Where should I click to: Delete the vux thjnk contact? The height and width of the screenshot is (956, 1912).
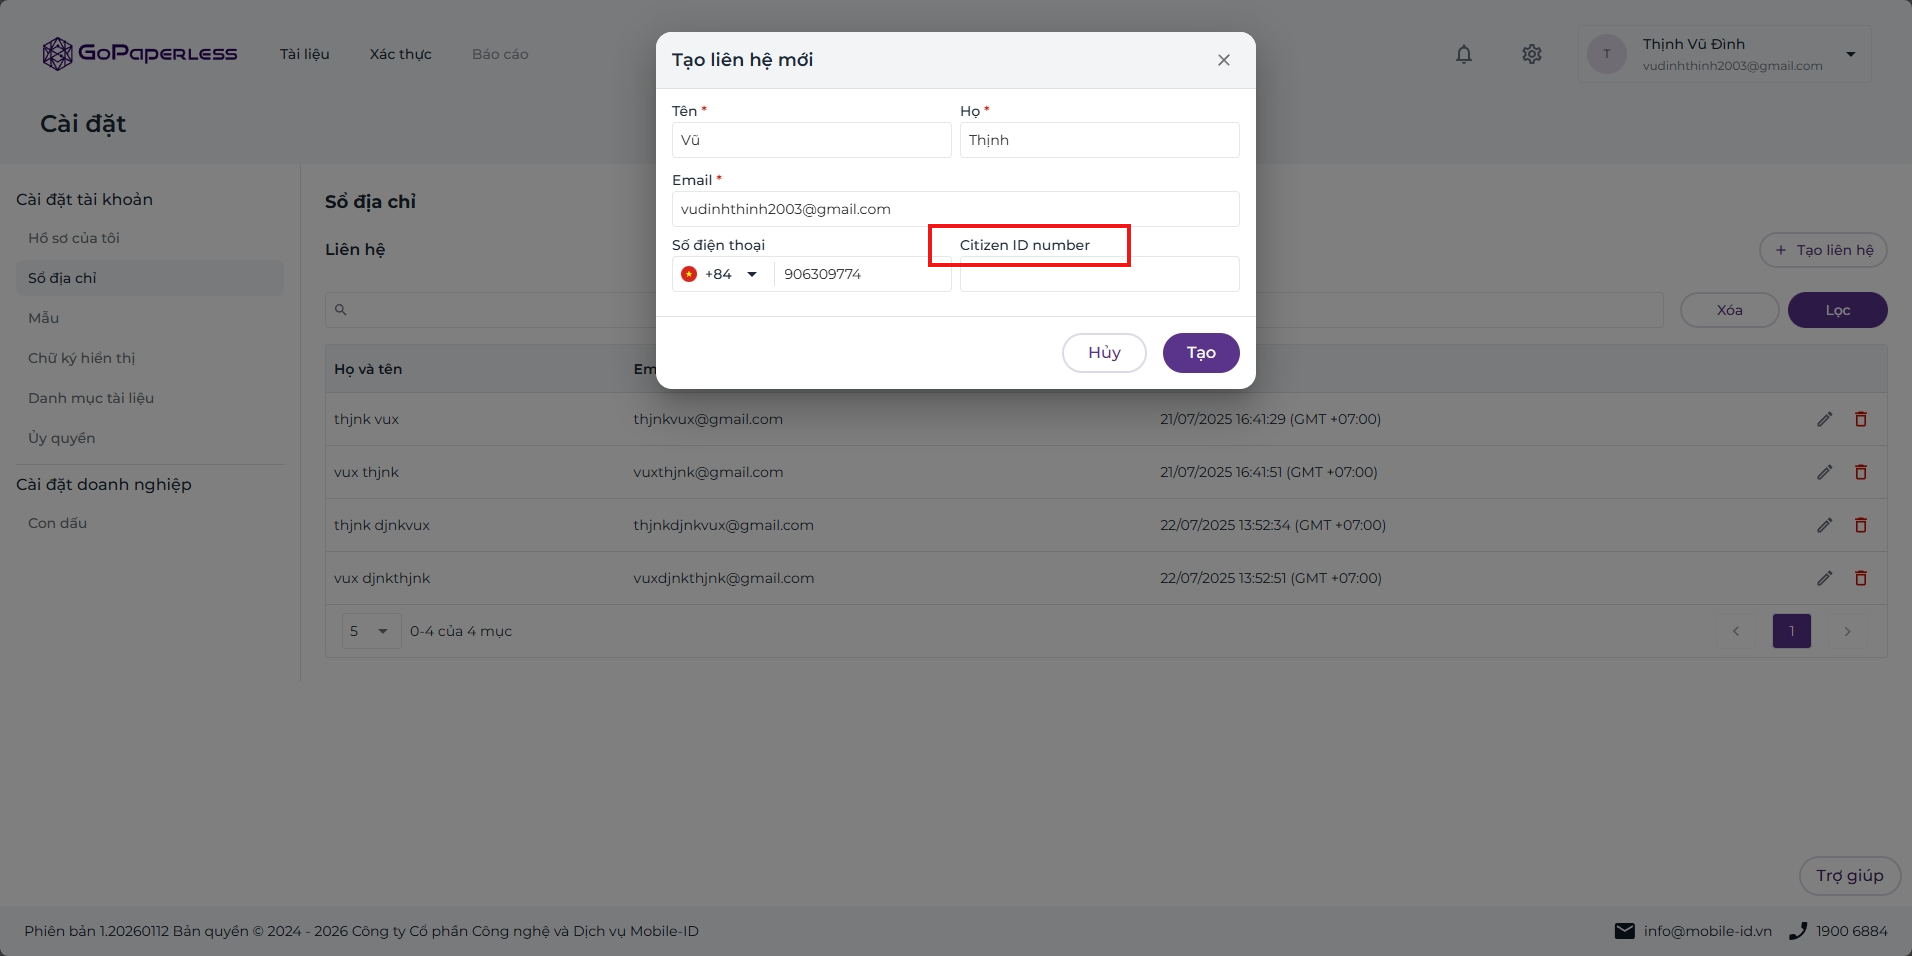1861,472
